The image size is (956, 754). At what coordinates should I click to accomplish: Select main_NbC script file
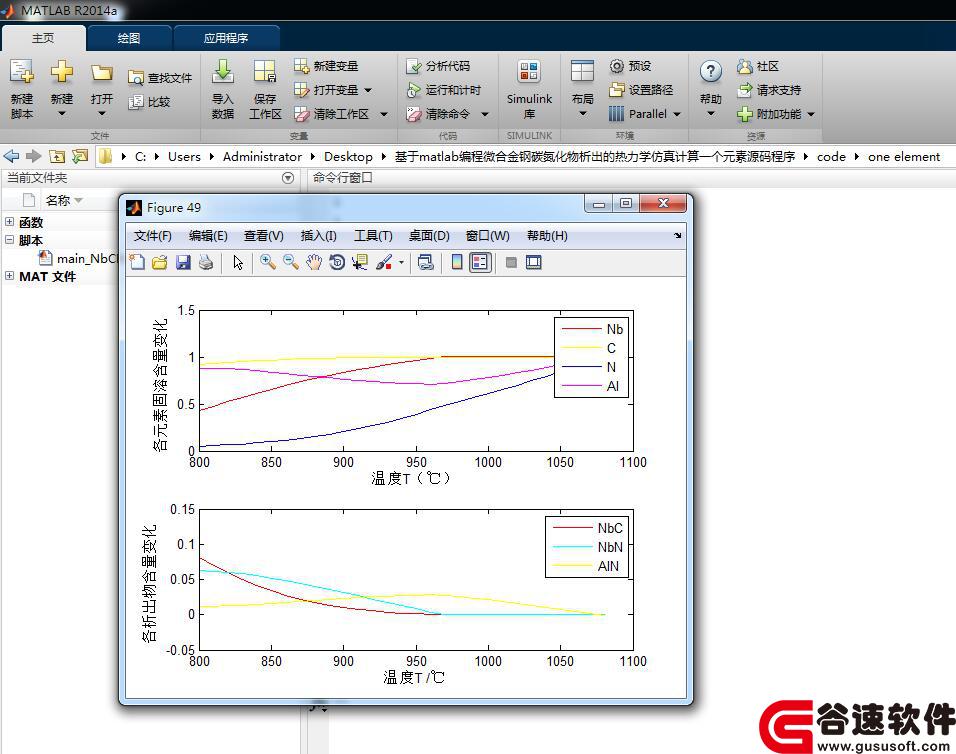tap(80, 258)
